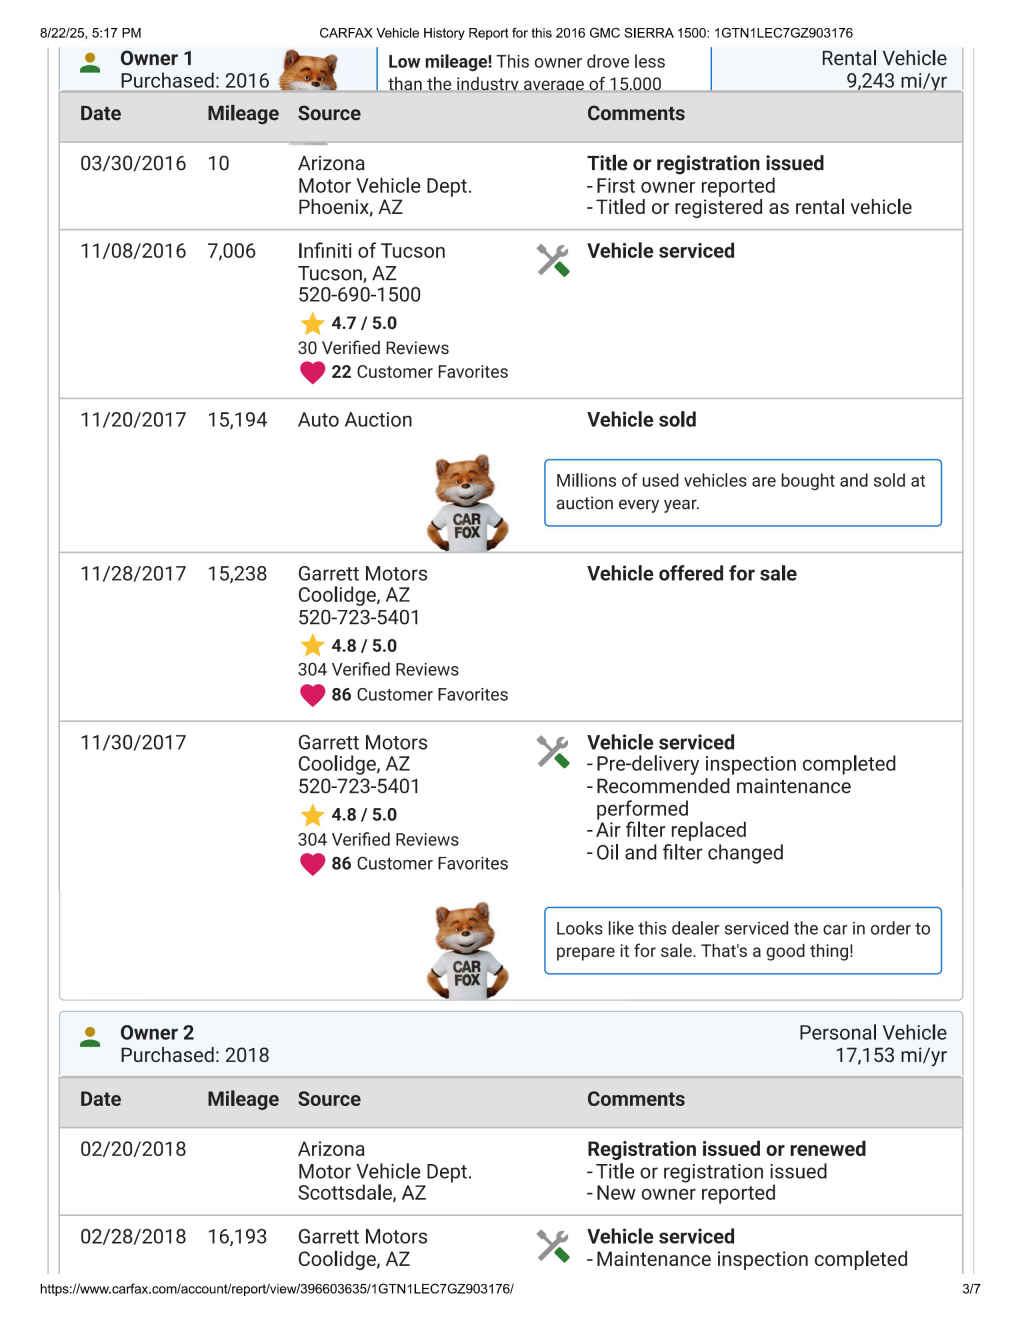Image resolution: width=1020 pixels, height=1320 pixels.
Task: Click fox mascot in the Owner 1 header
Action: tap(307, 70)
